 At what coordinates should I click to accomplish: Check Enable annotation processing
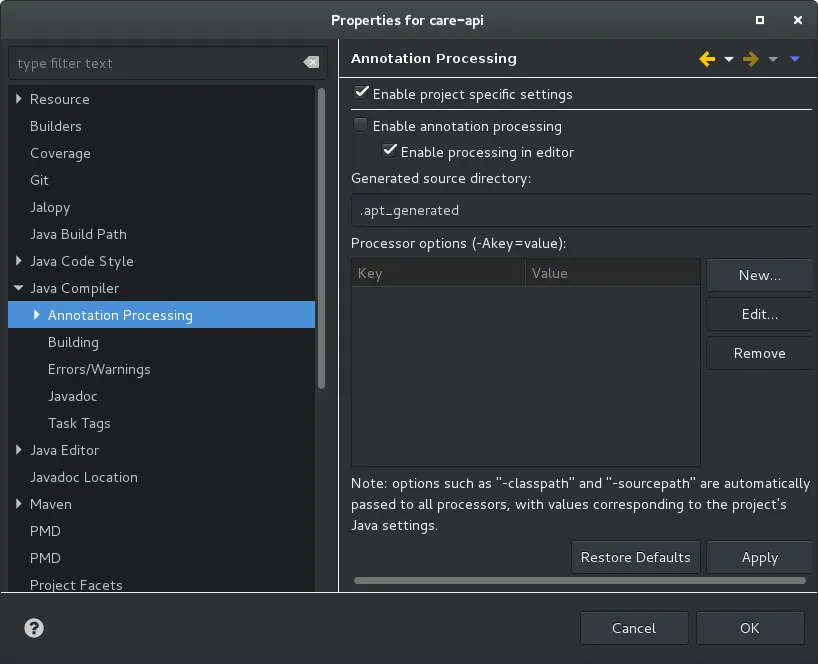point(360,126)
